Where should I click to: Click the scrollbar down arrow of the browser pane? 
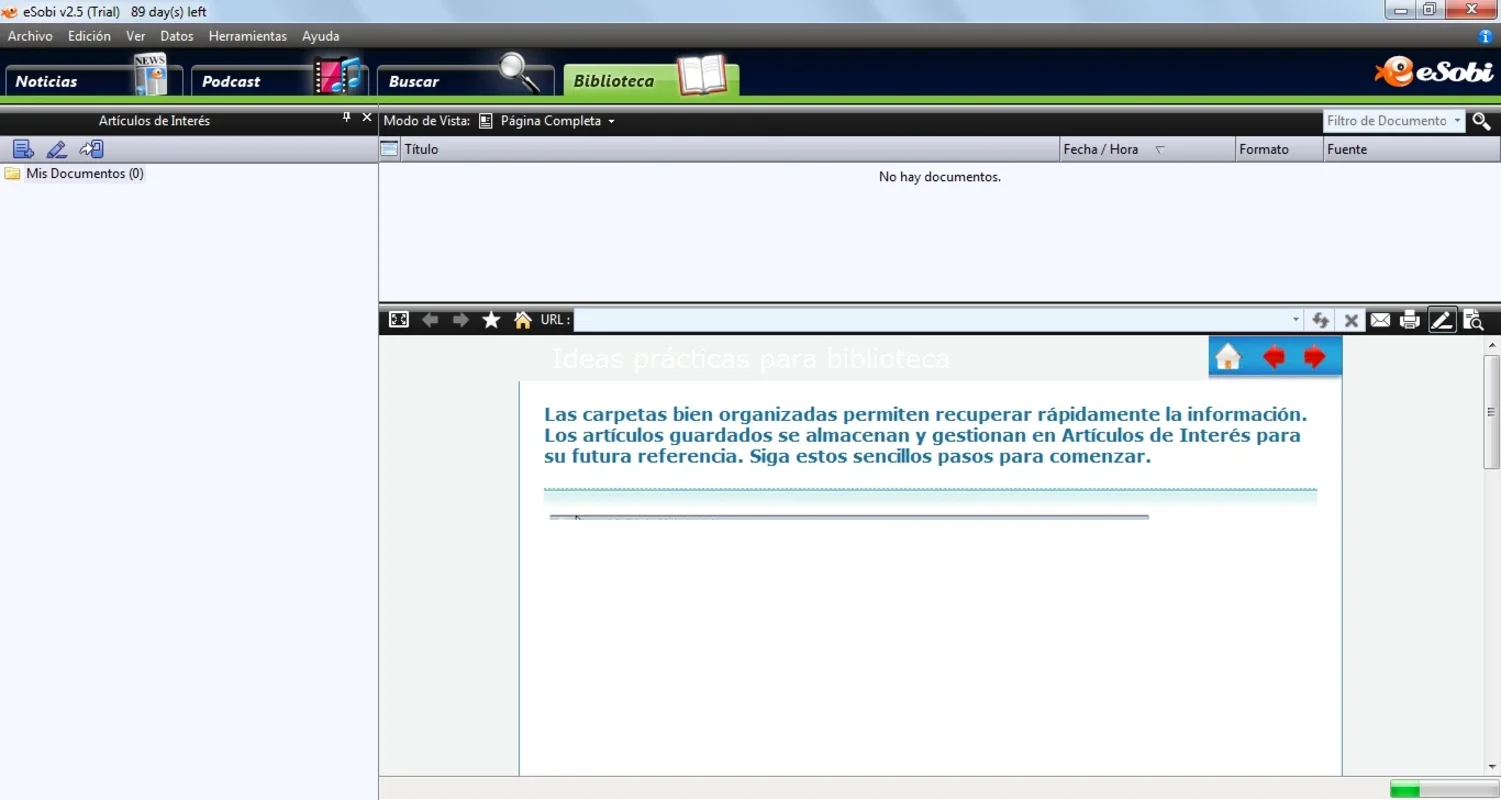tap(1492, 767)
